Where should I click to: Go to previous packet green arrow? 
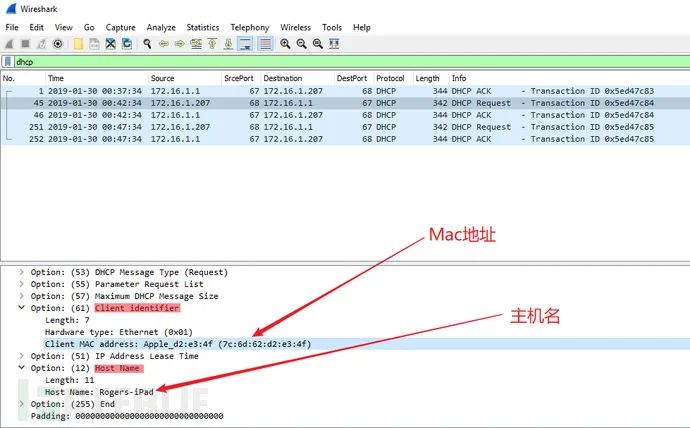[164, 44]
